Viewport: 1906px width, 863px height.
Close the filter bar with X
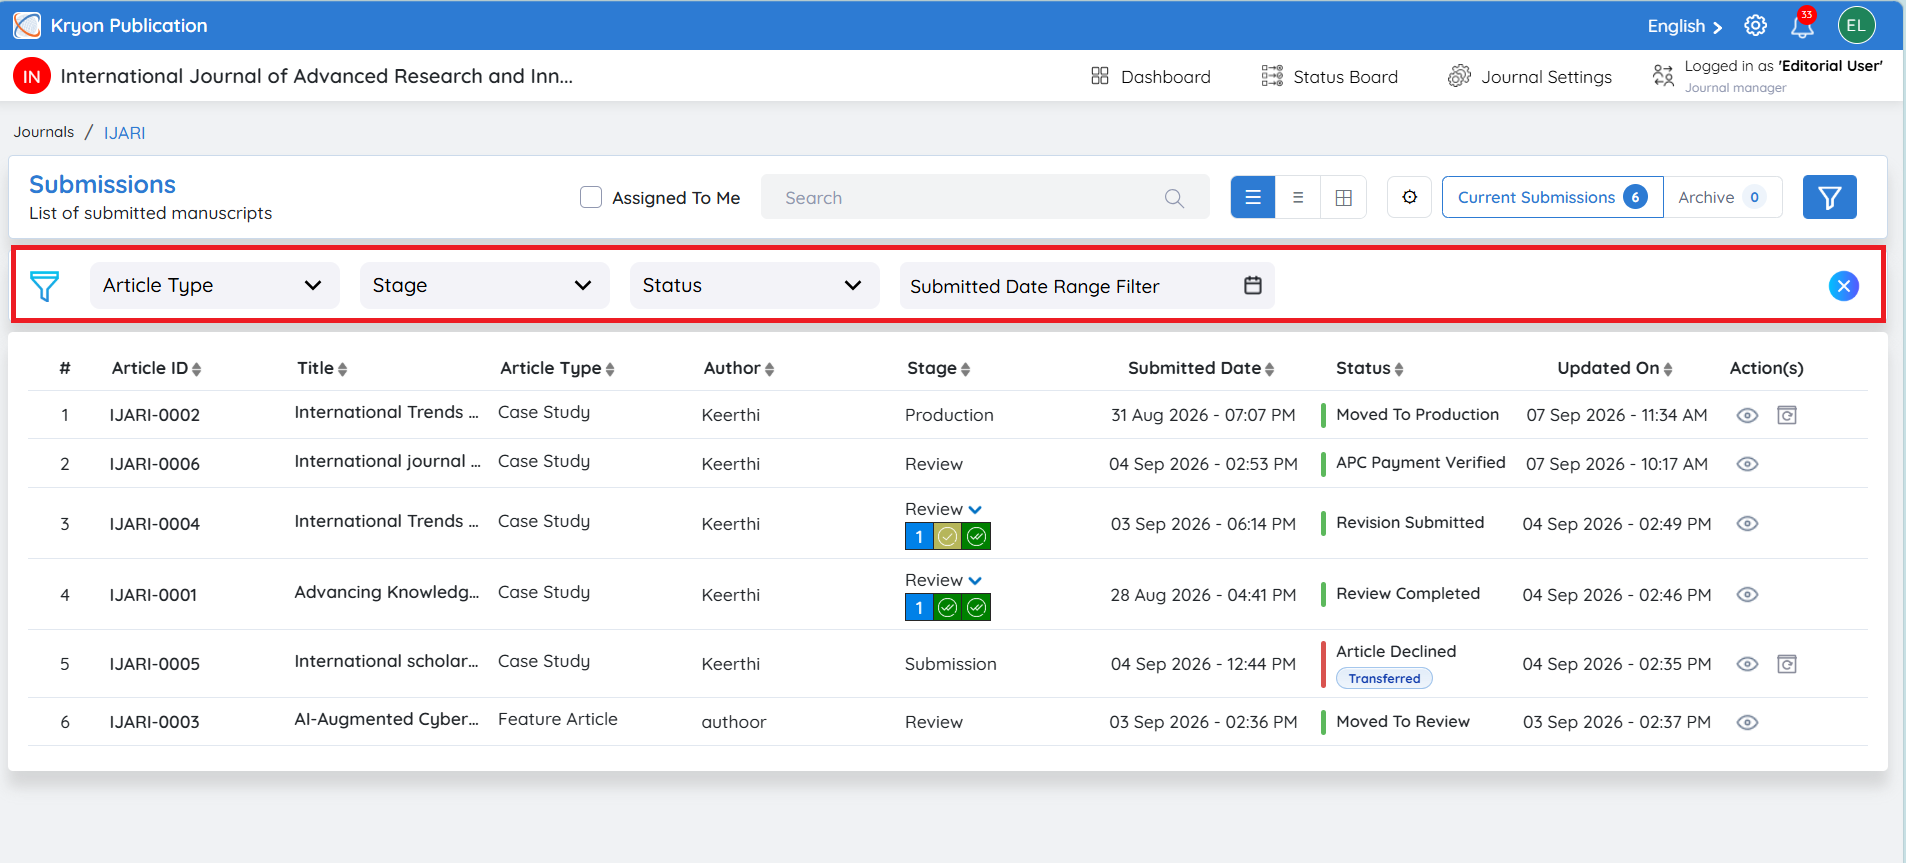(1843, 286)
